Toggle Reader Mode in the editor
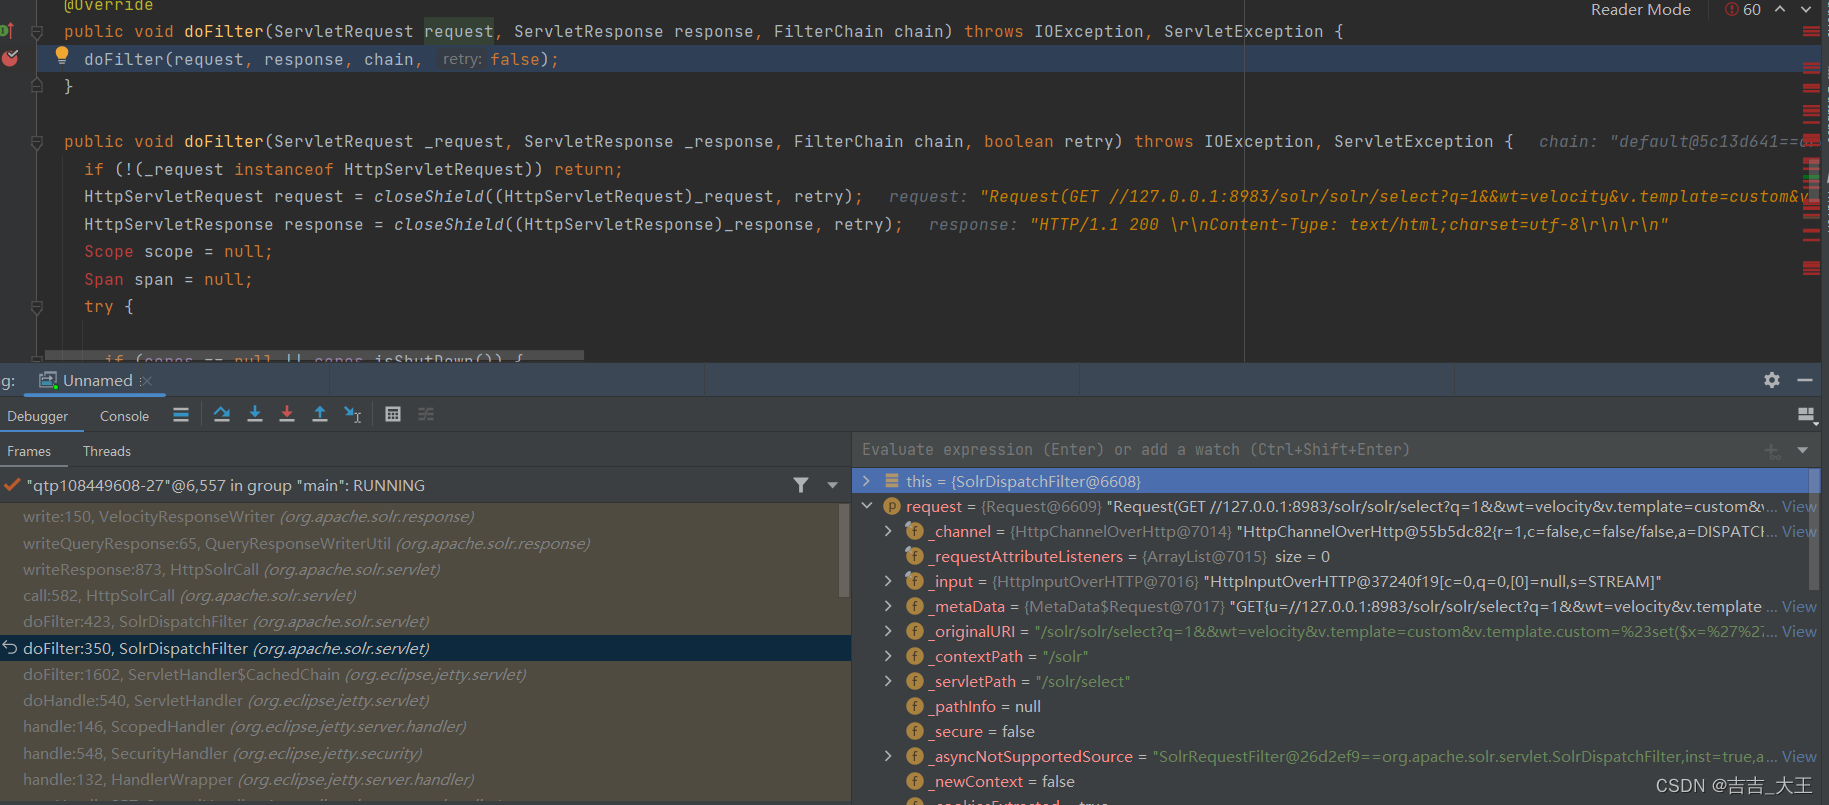 (1641, 10)
